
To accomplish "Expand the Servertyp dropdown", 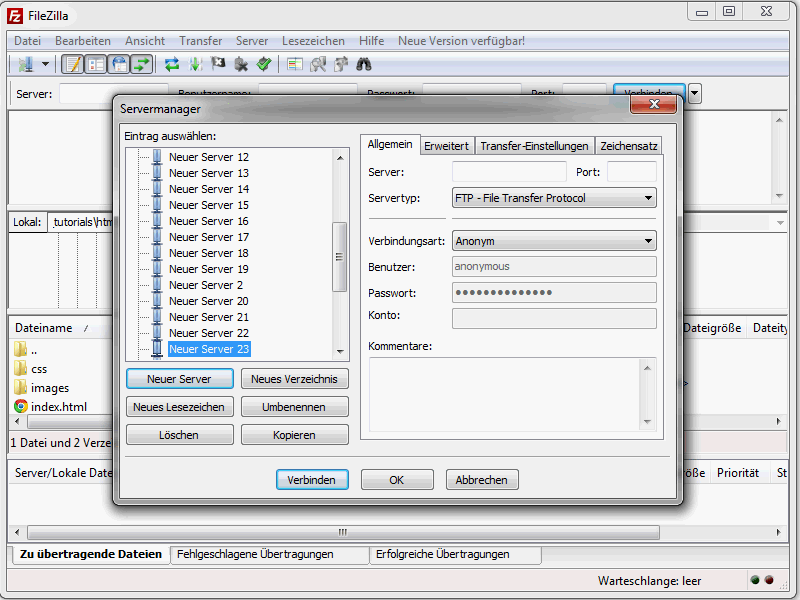I will (554, 198).
